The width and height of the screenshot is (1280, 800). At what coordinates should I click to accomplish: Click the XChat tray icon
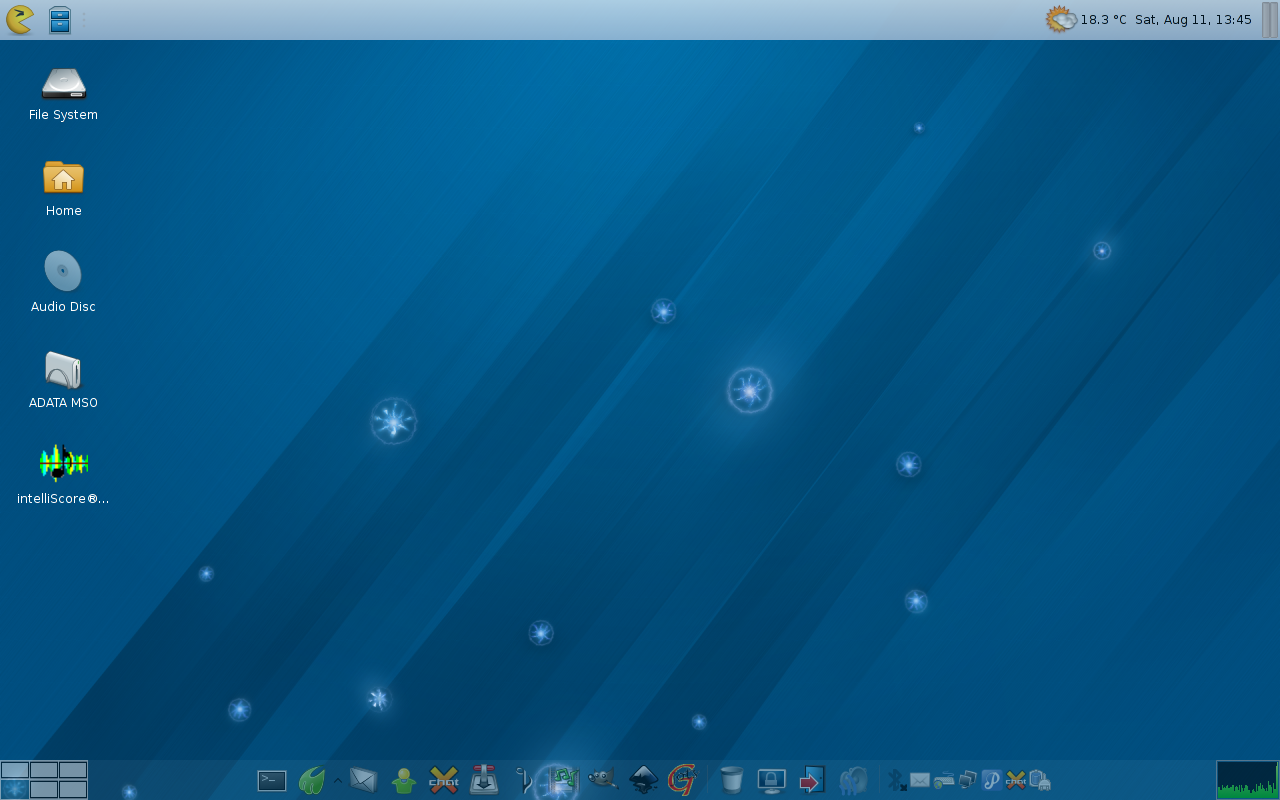point(1016,780)
